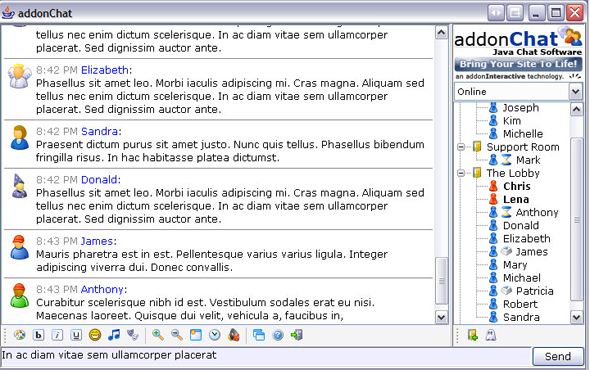590x370 pixels.
Task: Mute sounds with the speaker icon
Action: click(234, 335)
